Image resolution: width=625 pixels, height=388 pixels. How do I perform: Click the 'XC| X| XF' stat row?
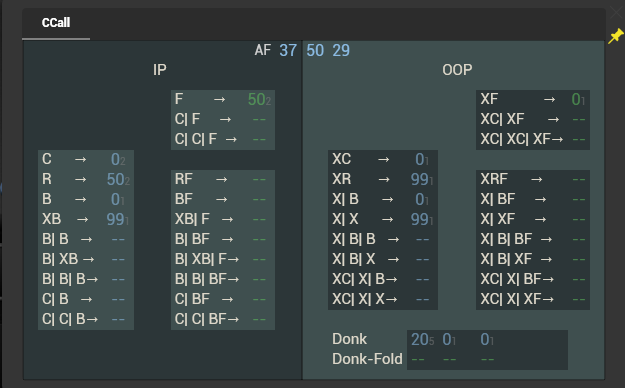click(x=533, y=299)
